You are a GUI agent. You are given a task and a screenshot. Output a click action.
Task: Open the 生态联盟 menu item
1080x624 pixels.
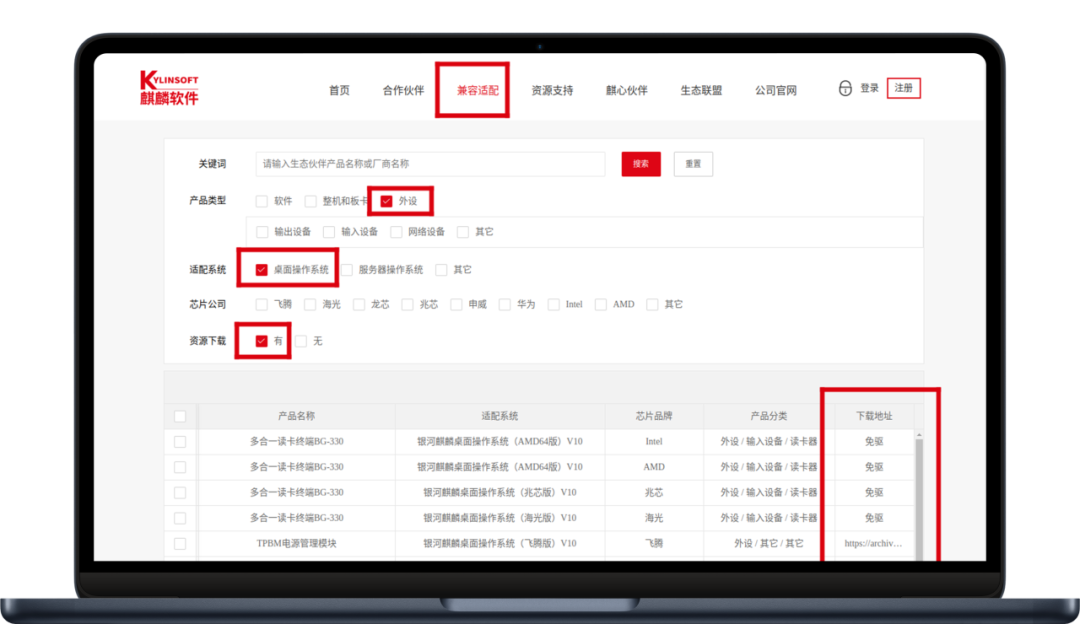pos(701,90)
